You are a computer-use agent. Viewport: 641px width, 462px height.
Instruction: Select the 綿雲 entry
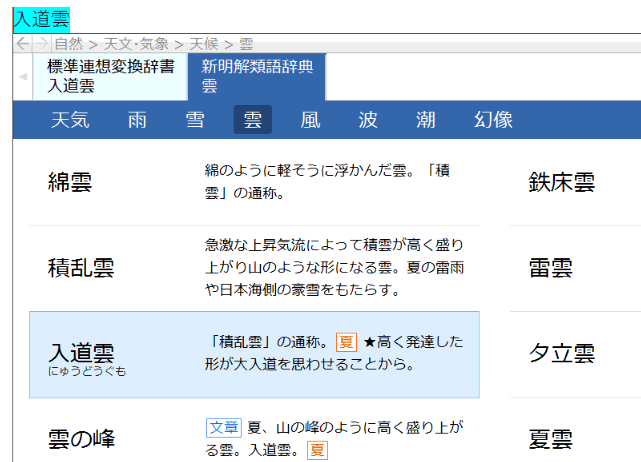[254, 182]
